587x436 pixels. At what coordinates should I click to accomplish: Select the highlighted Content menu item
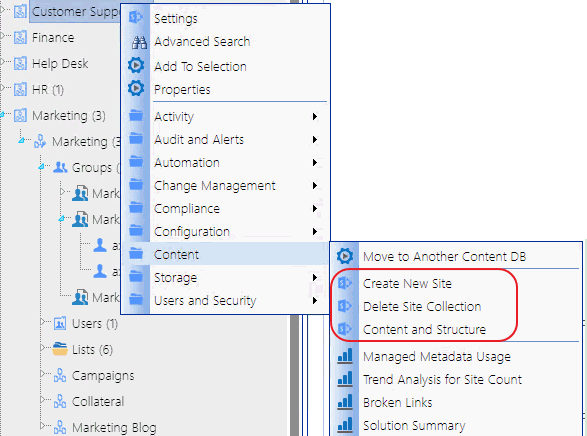[x=226, y=254]
